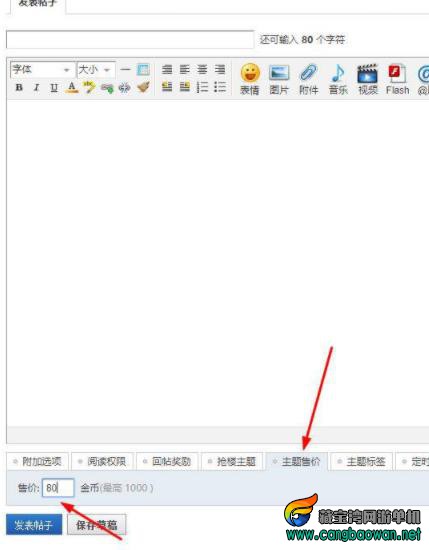Viewport: 429px width, 550px height.
Task: Insert an image with the 图片 icon
Action: (x=279, y=79)
